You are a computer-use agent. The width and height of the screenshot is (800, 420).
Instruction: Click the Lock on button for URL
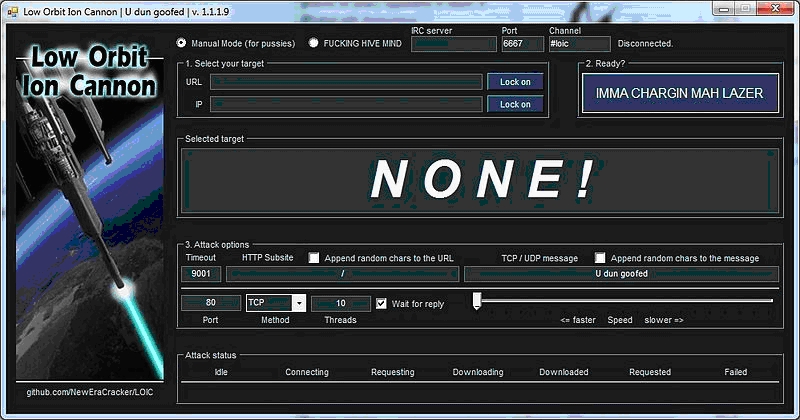(515, 82)
